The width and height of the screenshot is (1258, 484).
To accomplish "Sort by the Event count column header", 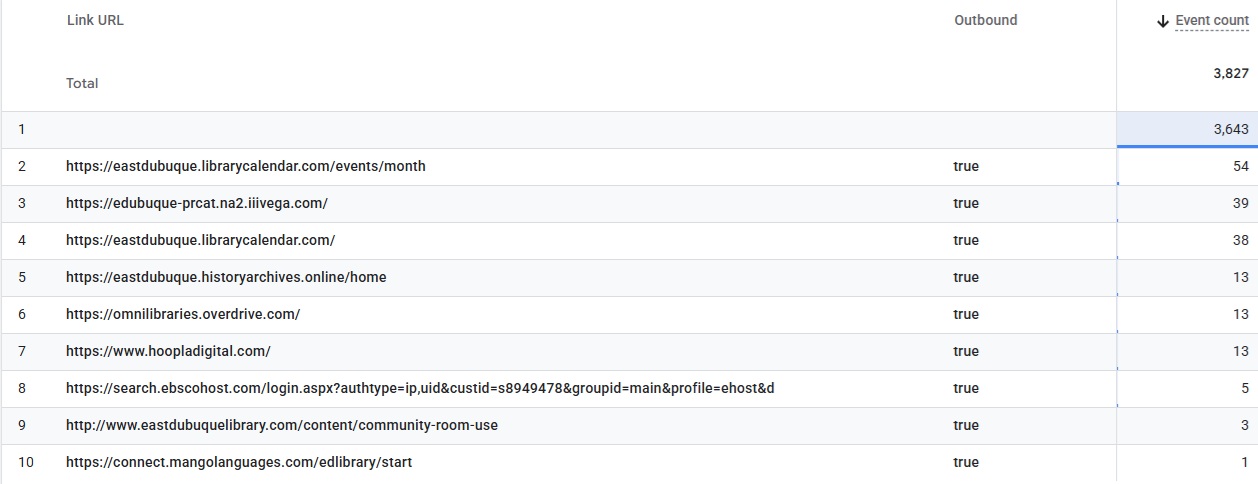I will 1212,21.
